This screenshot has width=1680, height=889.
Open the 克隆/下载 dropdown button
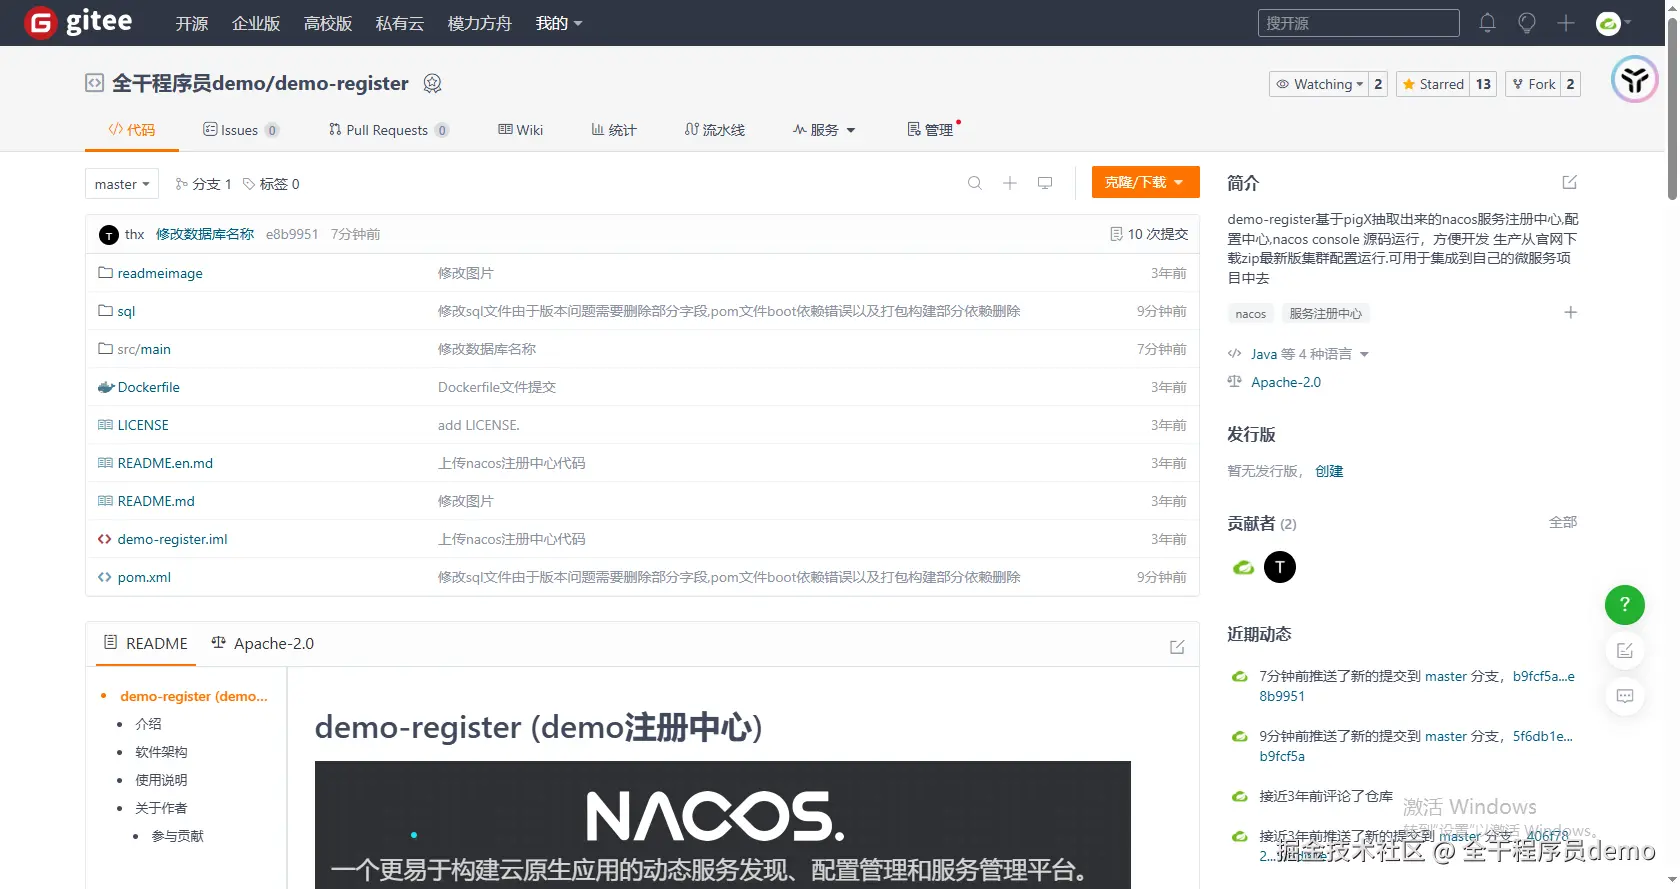pyautogui.click(x=1145, y=182)
